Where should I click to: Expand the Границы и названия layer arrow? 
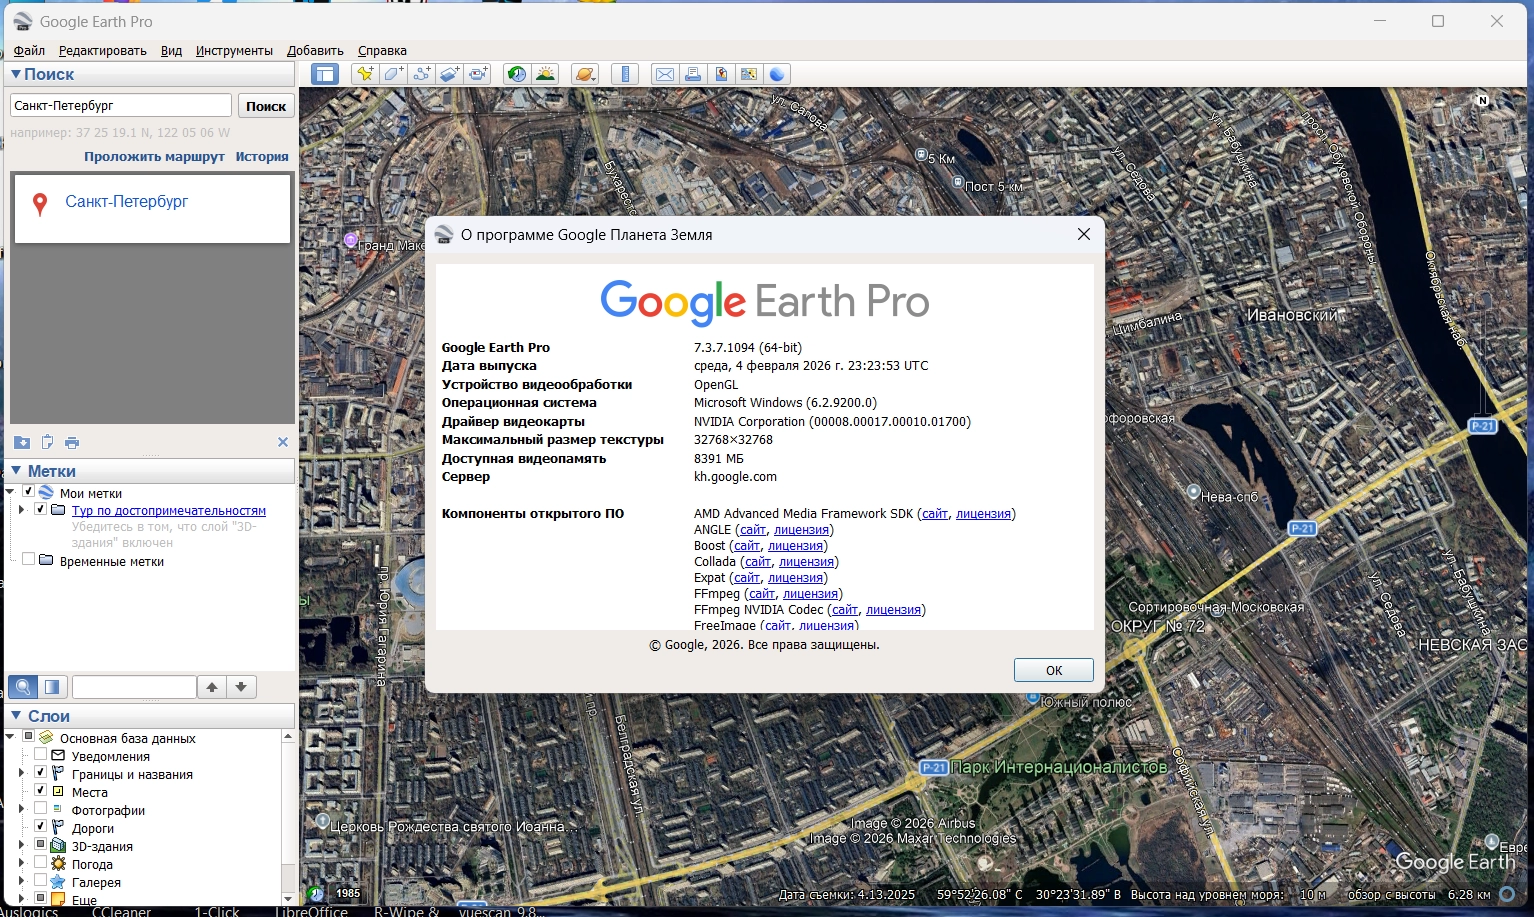[22, 774]
